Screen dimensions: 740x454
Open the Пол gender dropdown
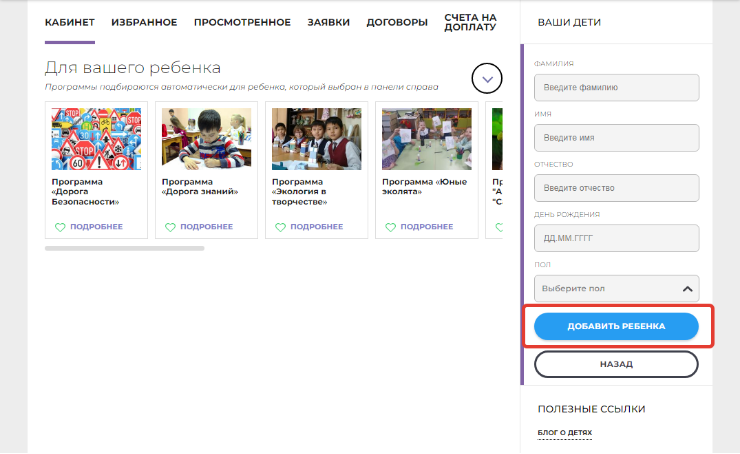[x=616, y=289]
